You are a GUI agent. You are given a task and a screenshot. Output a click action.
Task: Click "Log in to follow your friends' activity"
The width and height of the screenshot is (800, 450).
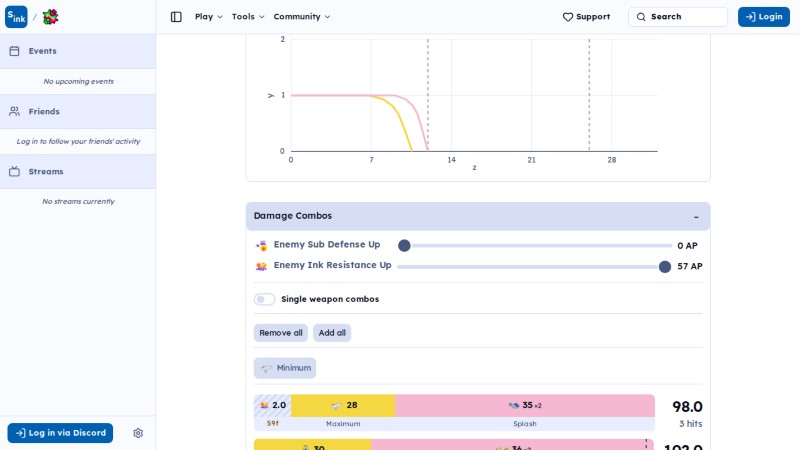(78, 142)
